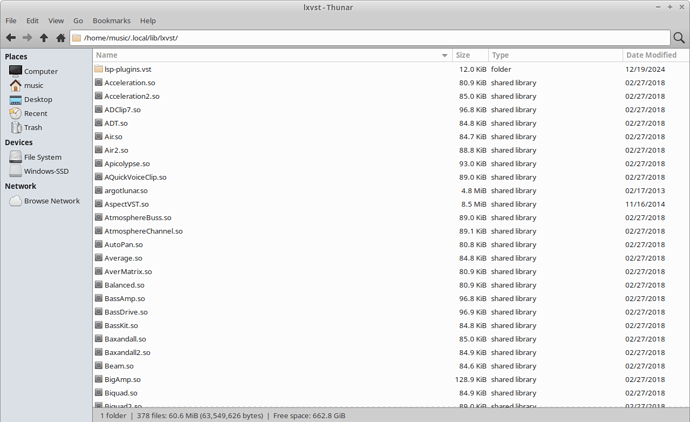
Task: Select File System in Devices
Action: tap(42, 157)
